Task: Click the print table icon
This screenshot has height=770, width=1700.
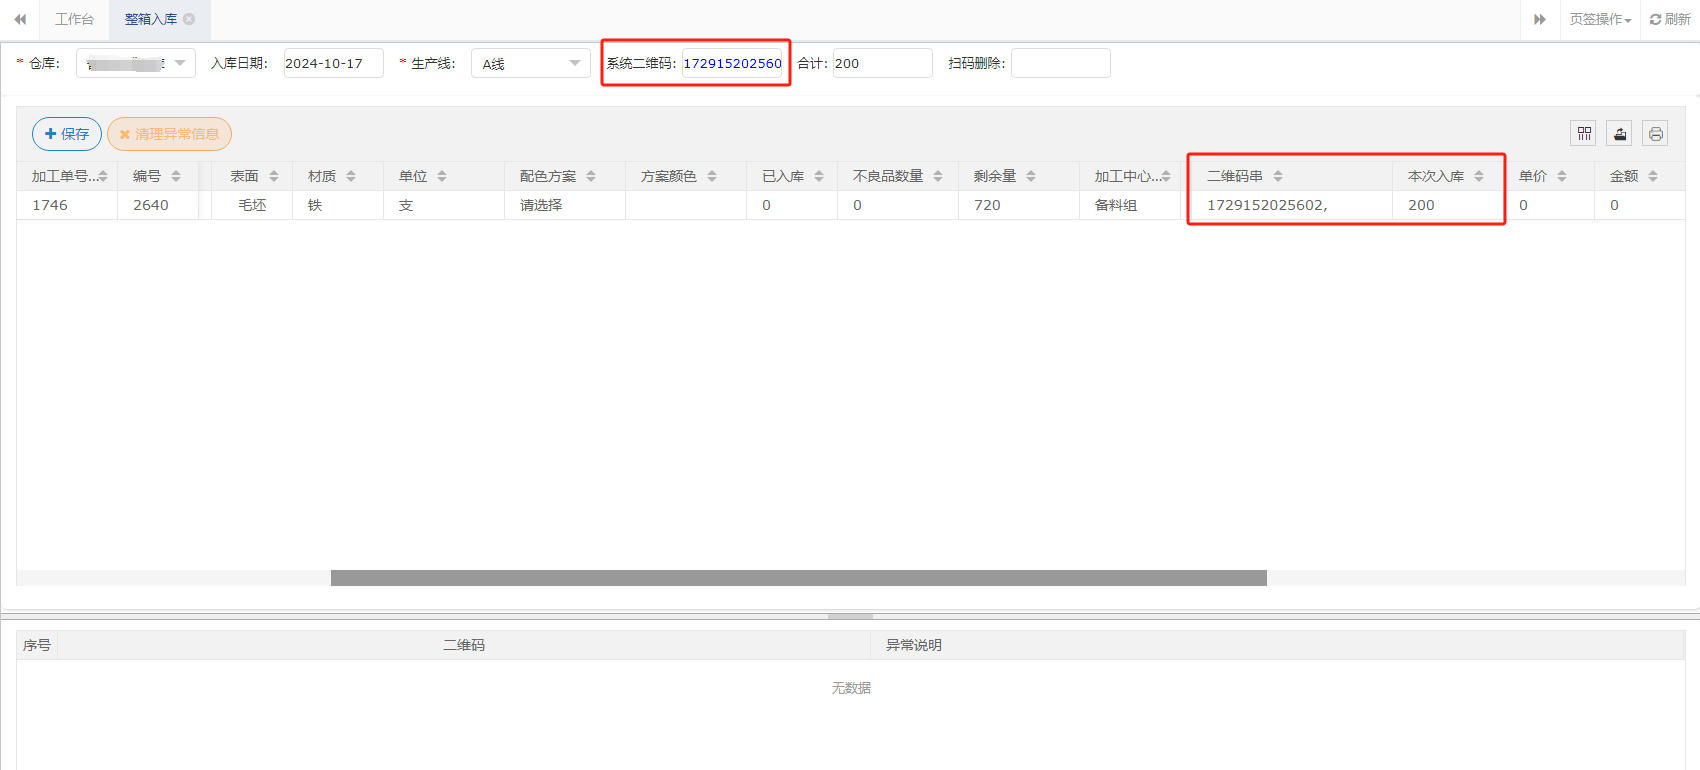Action: click(1656, 134)
